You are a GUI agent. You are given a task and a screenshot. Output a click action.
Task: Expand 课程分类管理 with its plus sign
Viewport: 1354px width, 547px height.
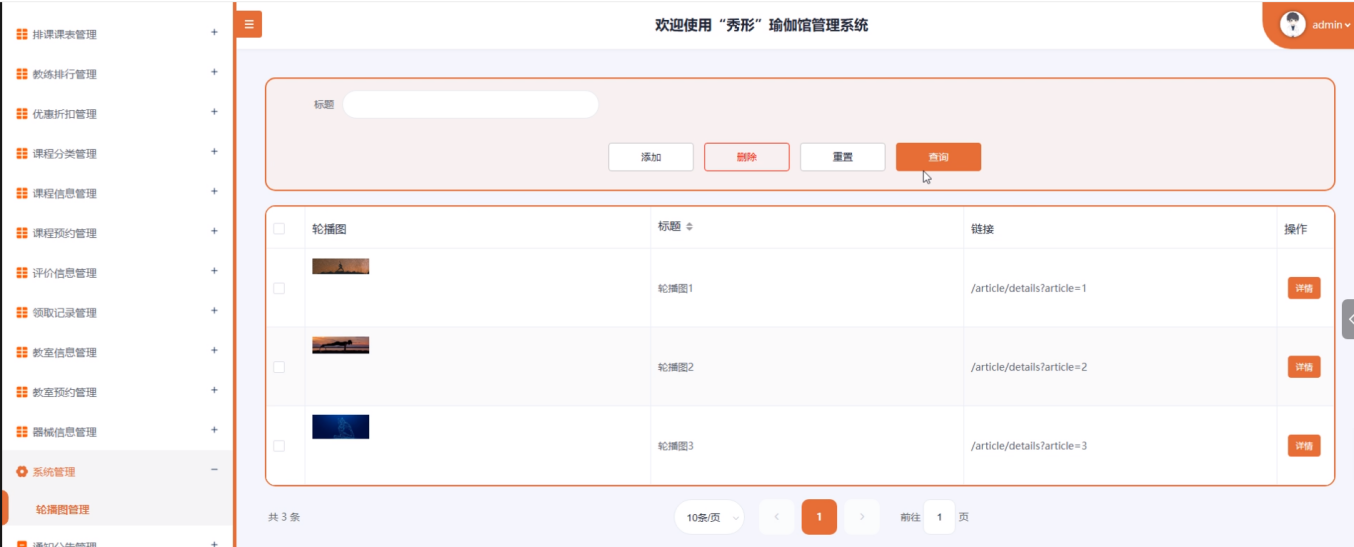click(x=214, y=152)
